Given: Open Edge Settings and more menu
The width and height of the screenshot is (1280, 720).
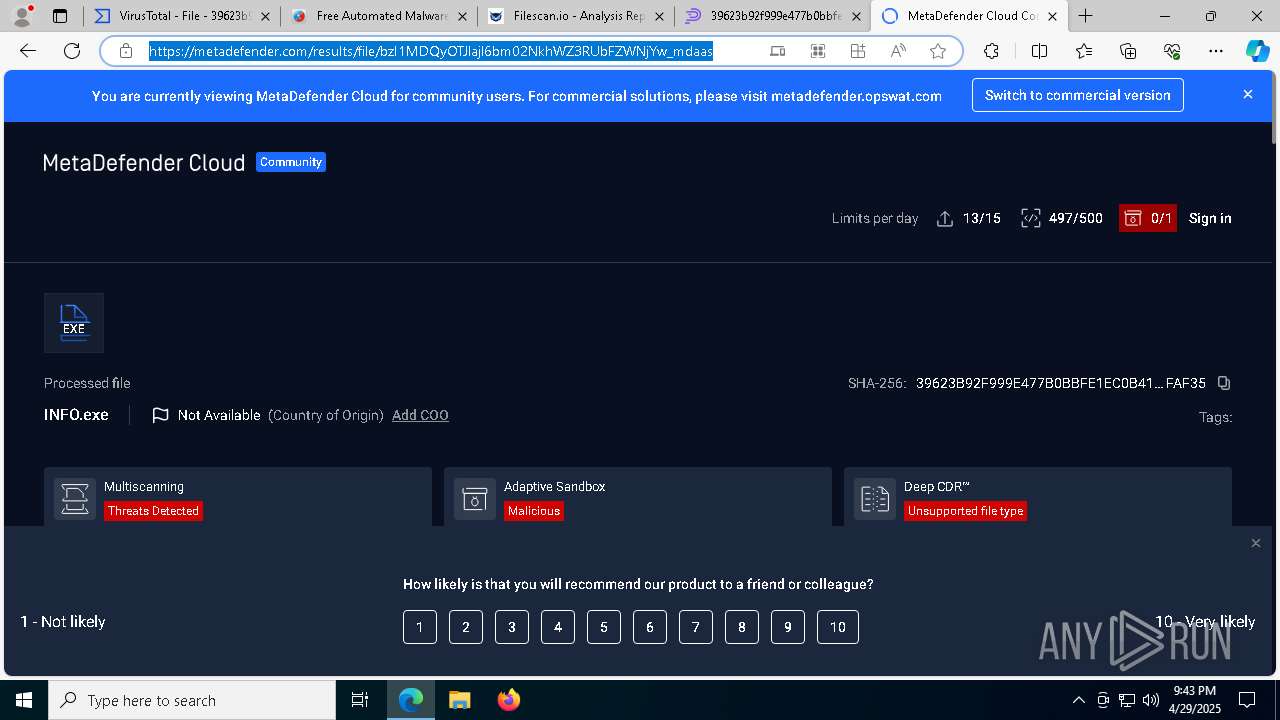Looking at the screenshot, I should [1216, 51].
